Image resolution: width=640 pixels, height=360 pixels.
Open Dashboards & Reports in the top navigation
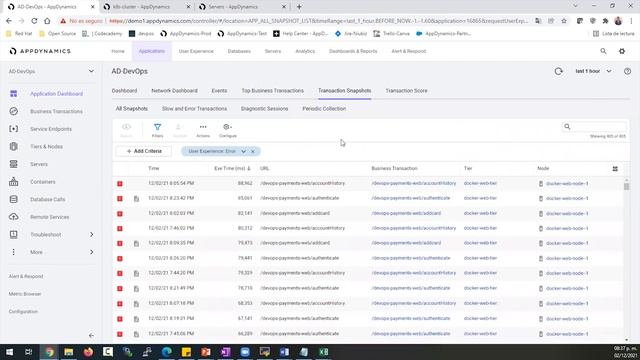pos(353,51)
